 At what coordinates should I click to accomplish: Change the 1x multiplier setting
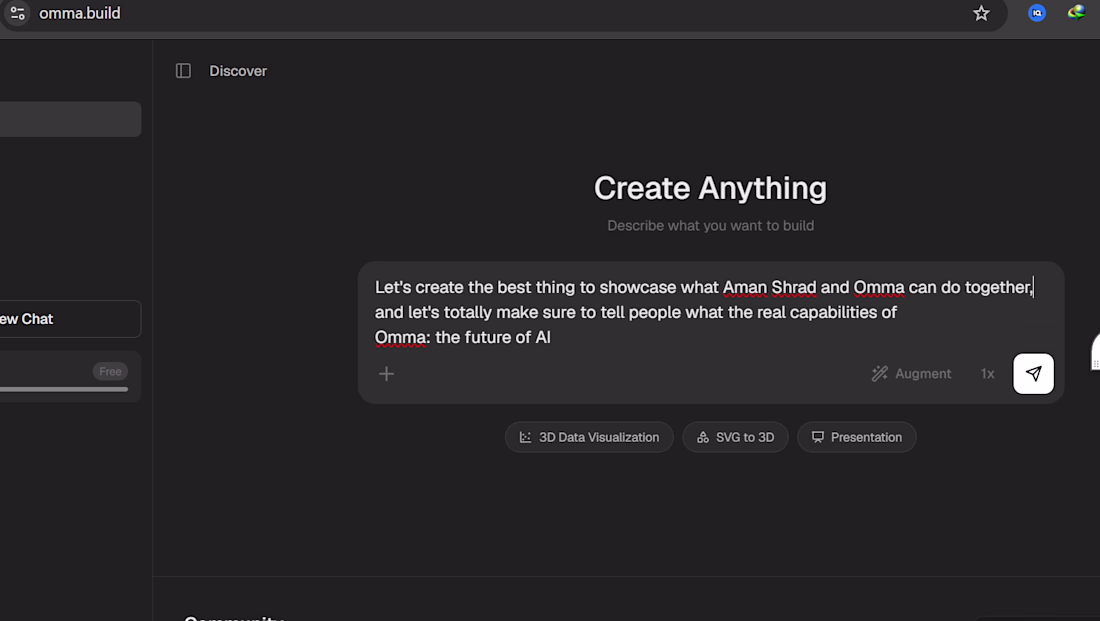click(x=987, y=374)
